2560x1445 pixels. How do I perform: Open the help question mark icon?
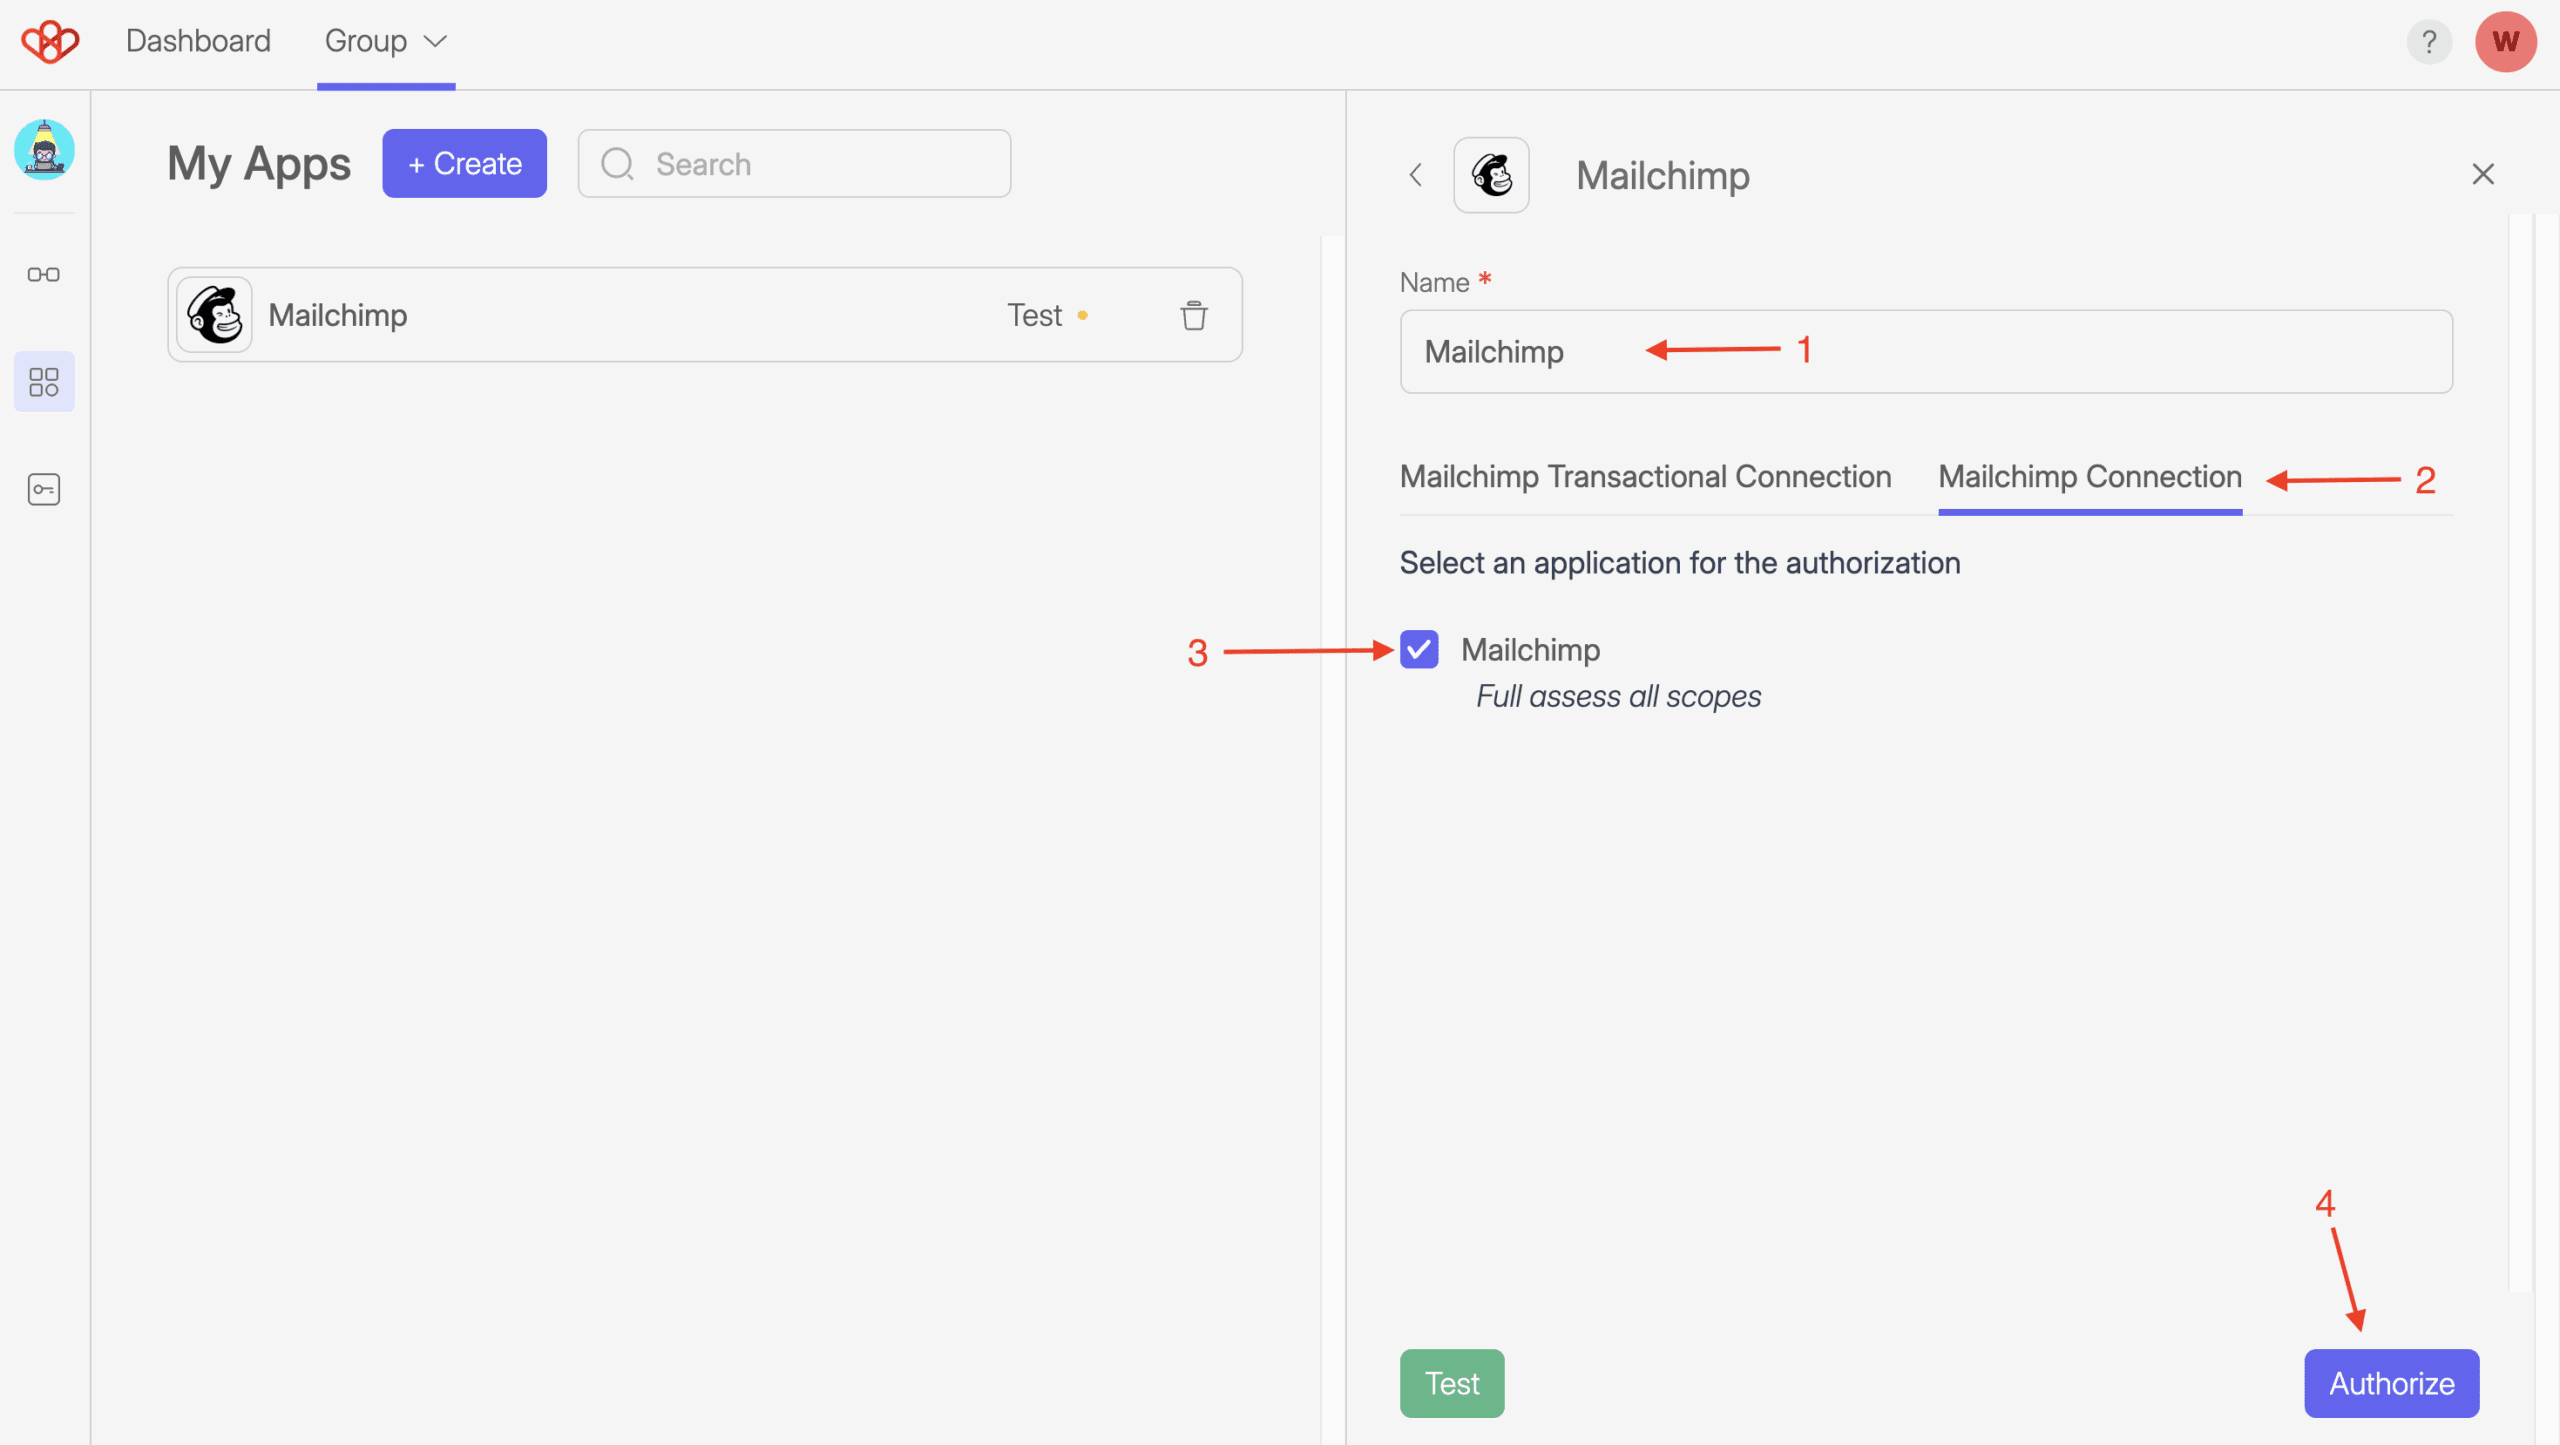tap(2428, 42)
